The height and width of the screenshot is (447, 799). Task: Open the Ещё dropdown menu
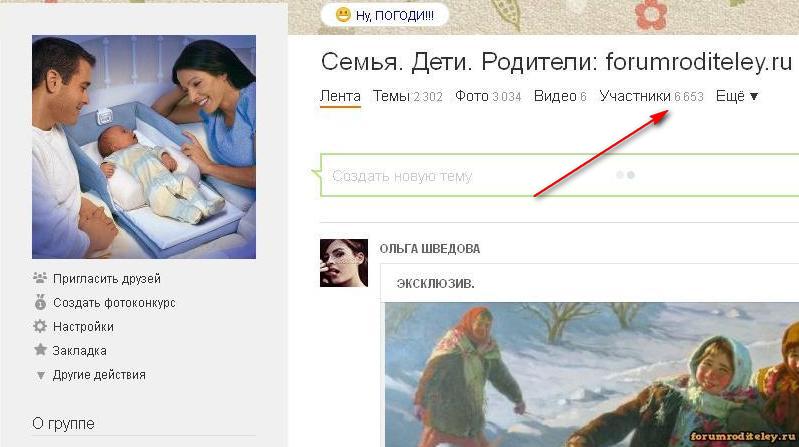point(737,96)
